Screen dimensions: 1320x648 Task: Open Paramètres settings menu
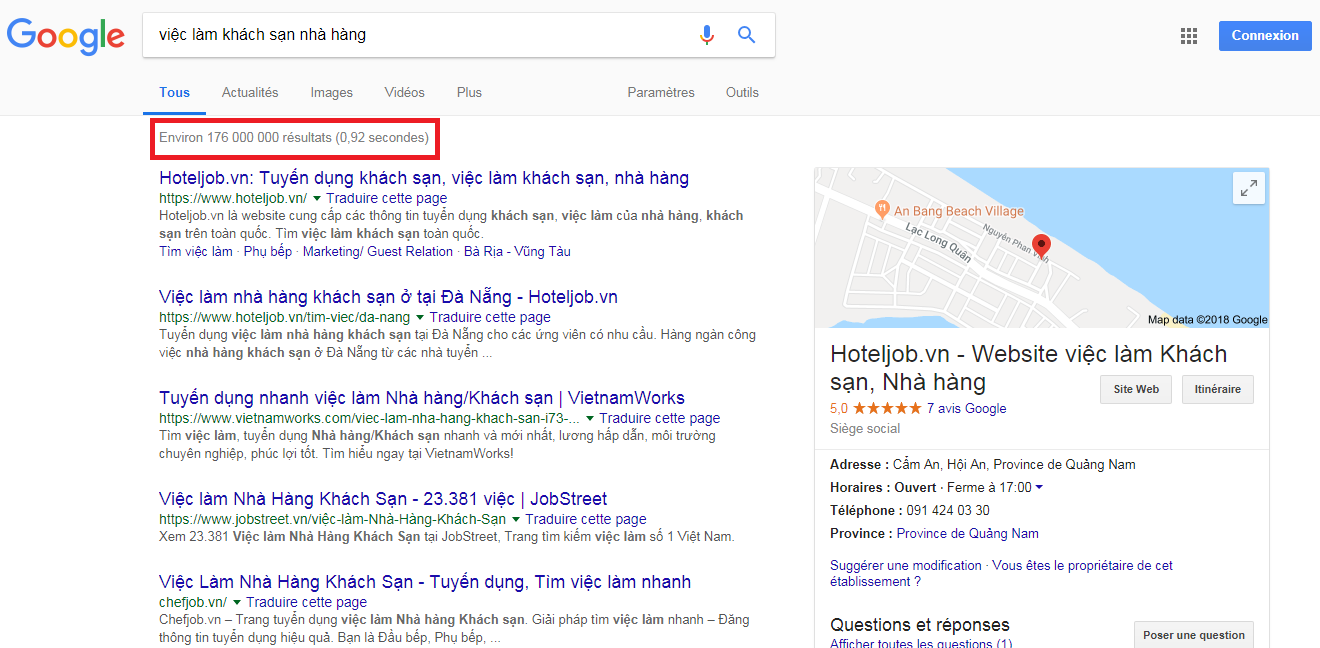(661, 92)
